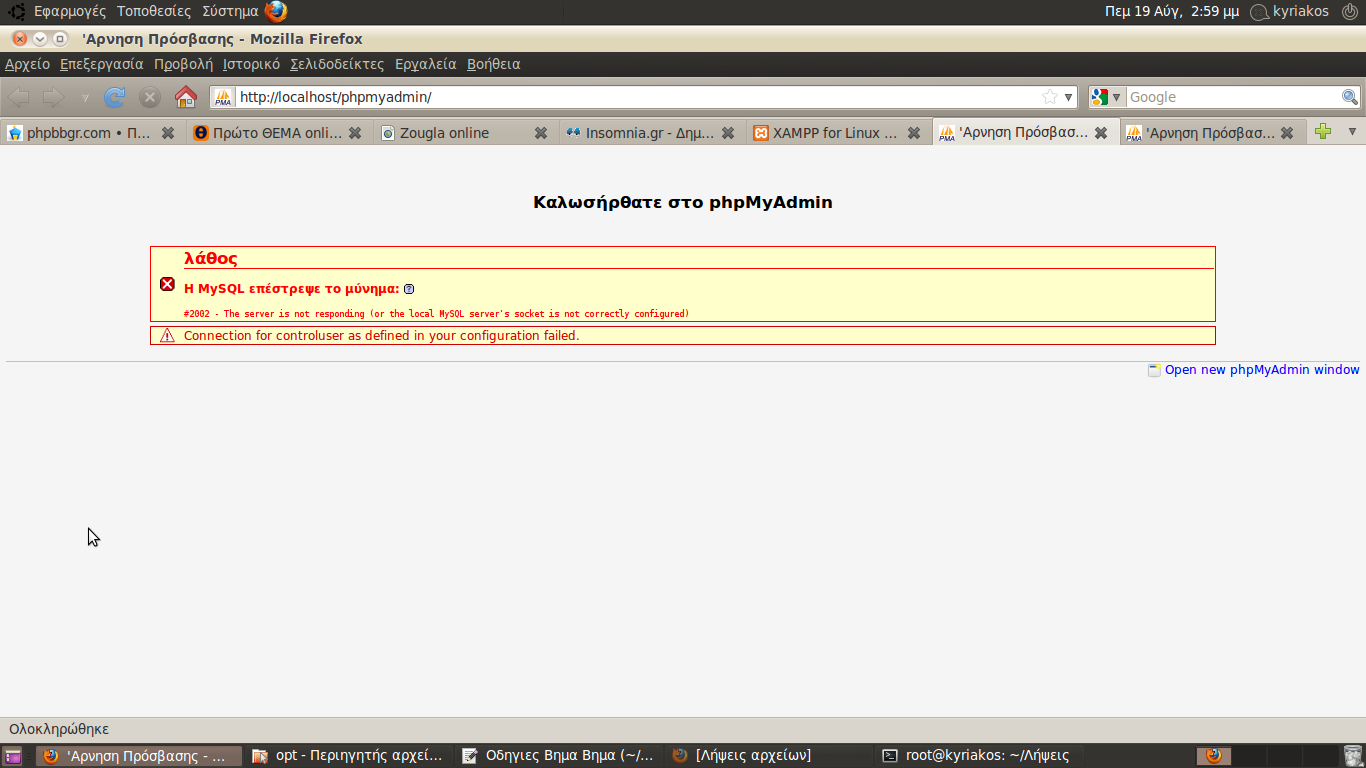Image resolution: width=1366 pixels, height=768 pixels.
Task: Click the Open new phpMyAdmin window link
Action: 1262,370
